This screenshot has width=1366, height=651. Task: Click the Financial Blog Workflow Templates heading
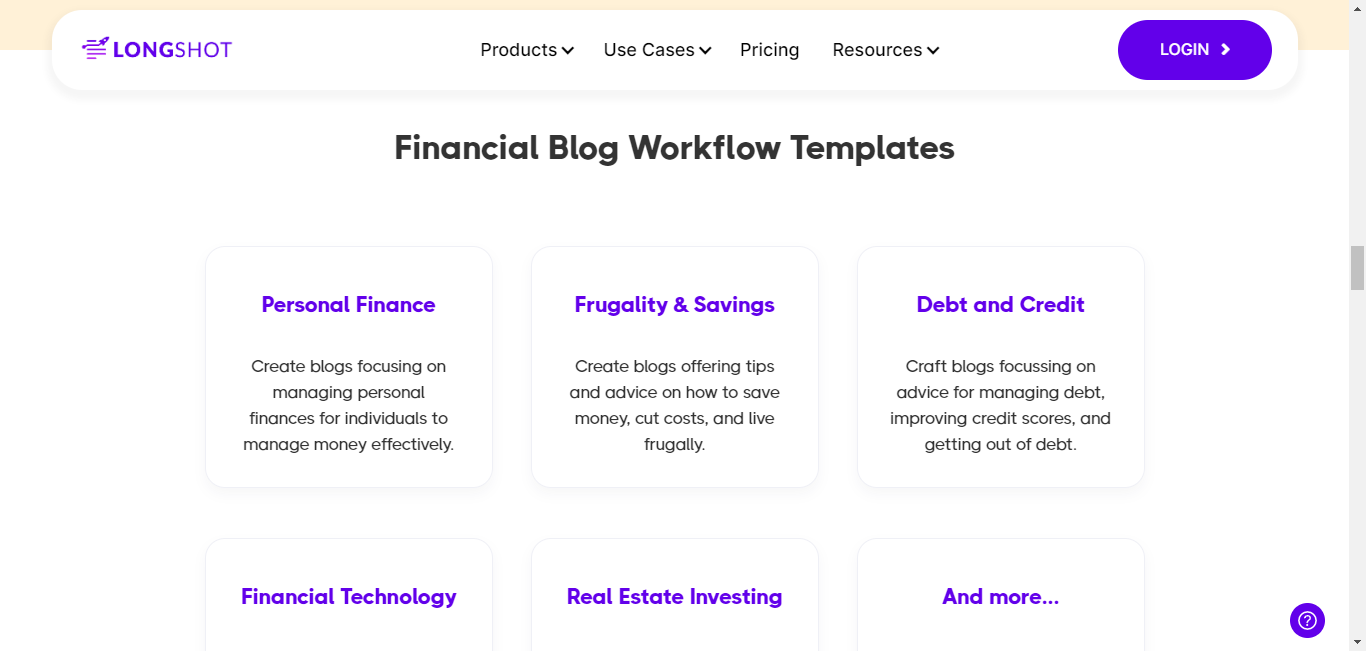pyautogui.click(x=675, y=148)
